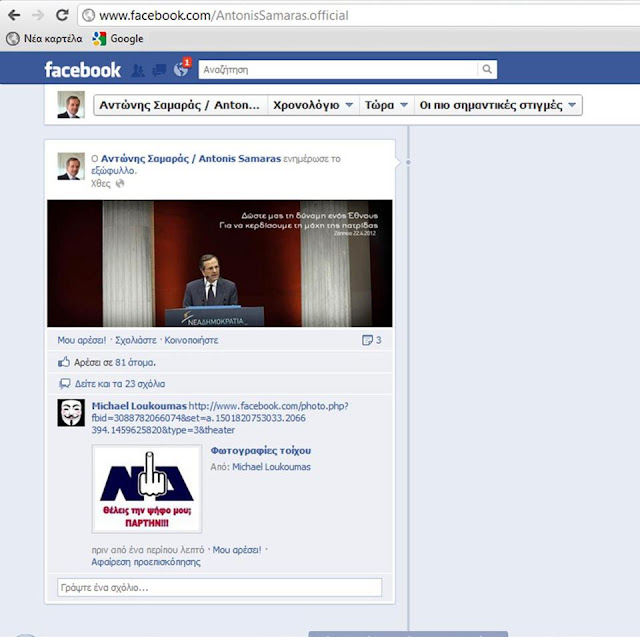Click the ΝΔ logo preview thumbnail

click(147, 489)
